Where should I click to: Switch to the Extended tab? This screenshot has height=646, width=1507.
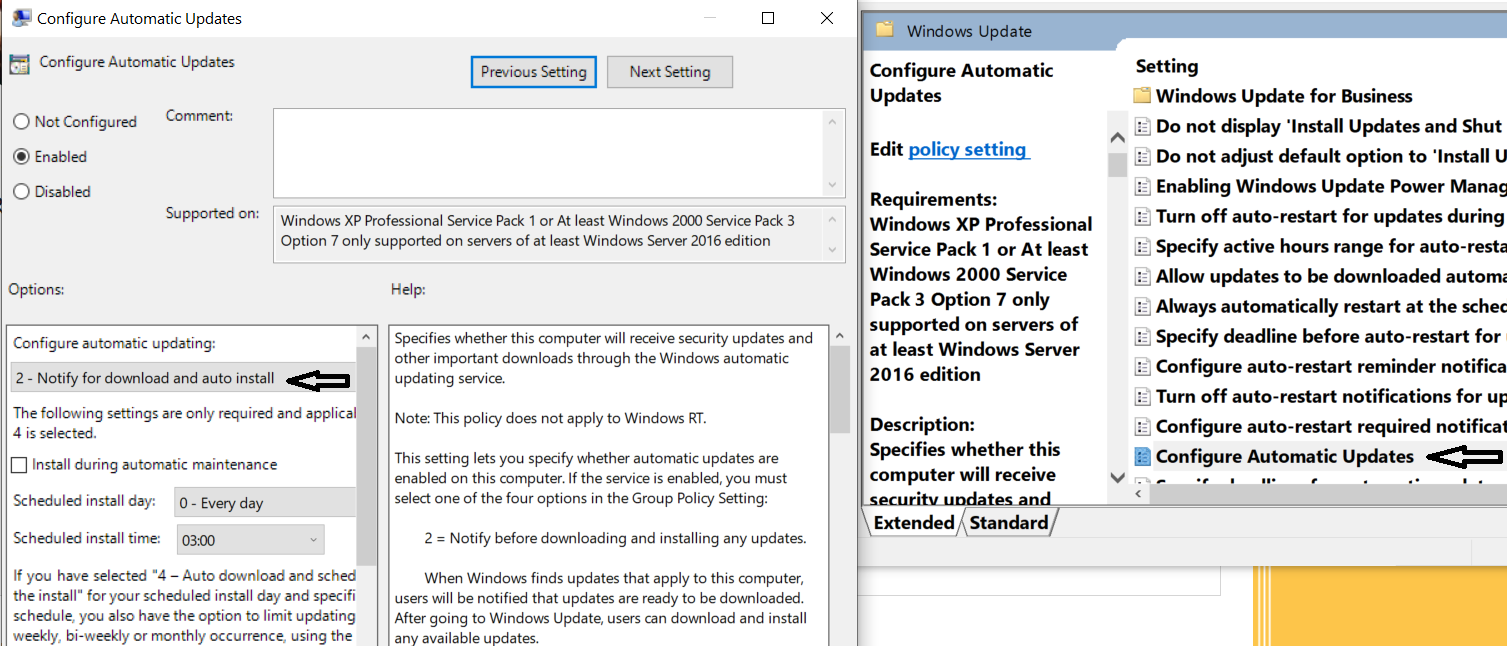[x=913, y=522]
